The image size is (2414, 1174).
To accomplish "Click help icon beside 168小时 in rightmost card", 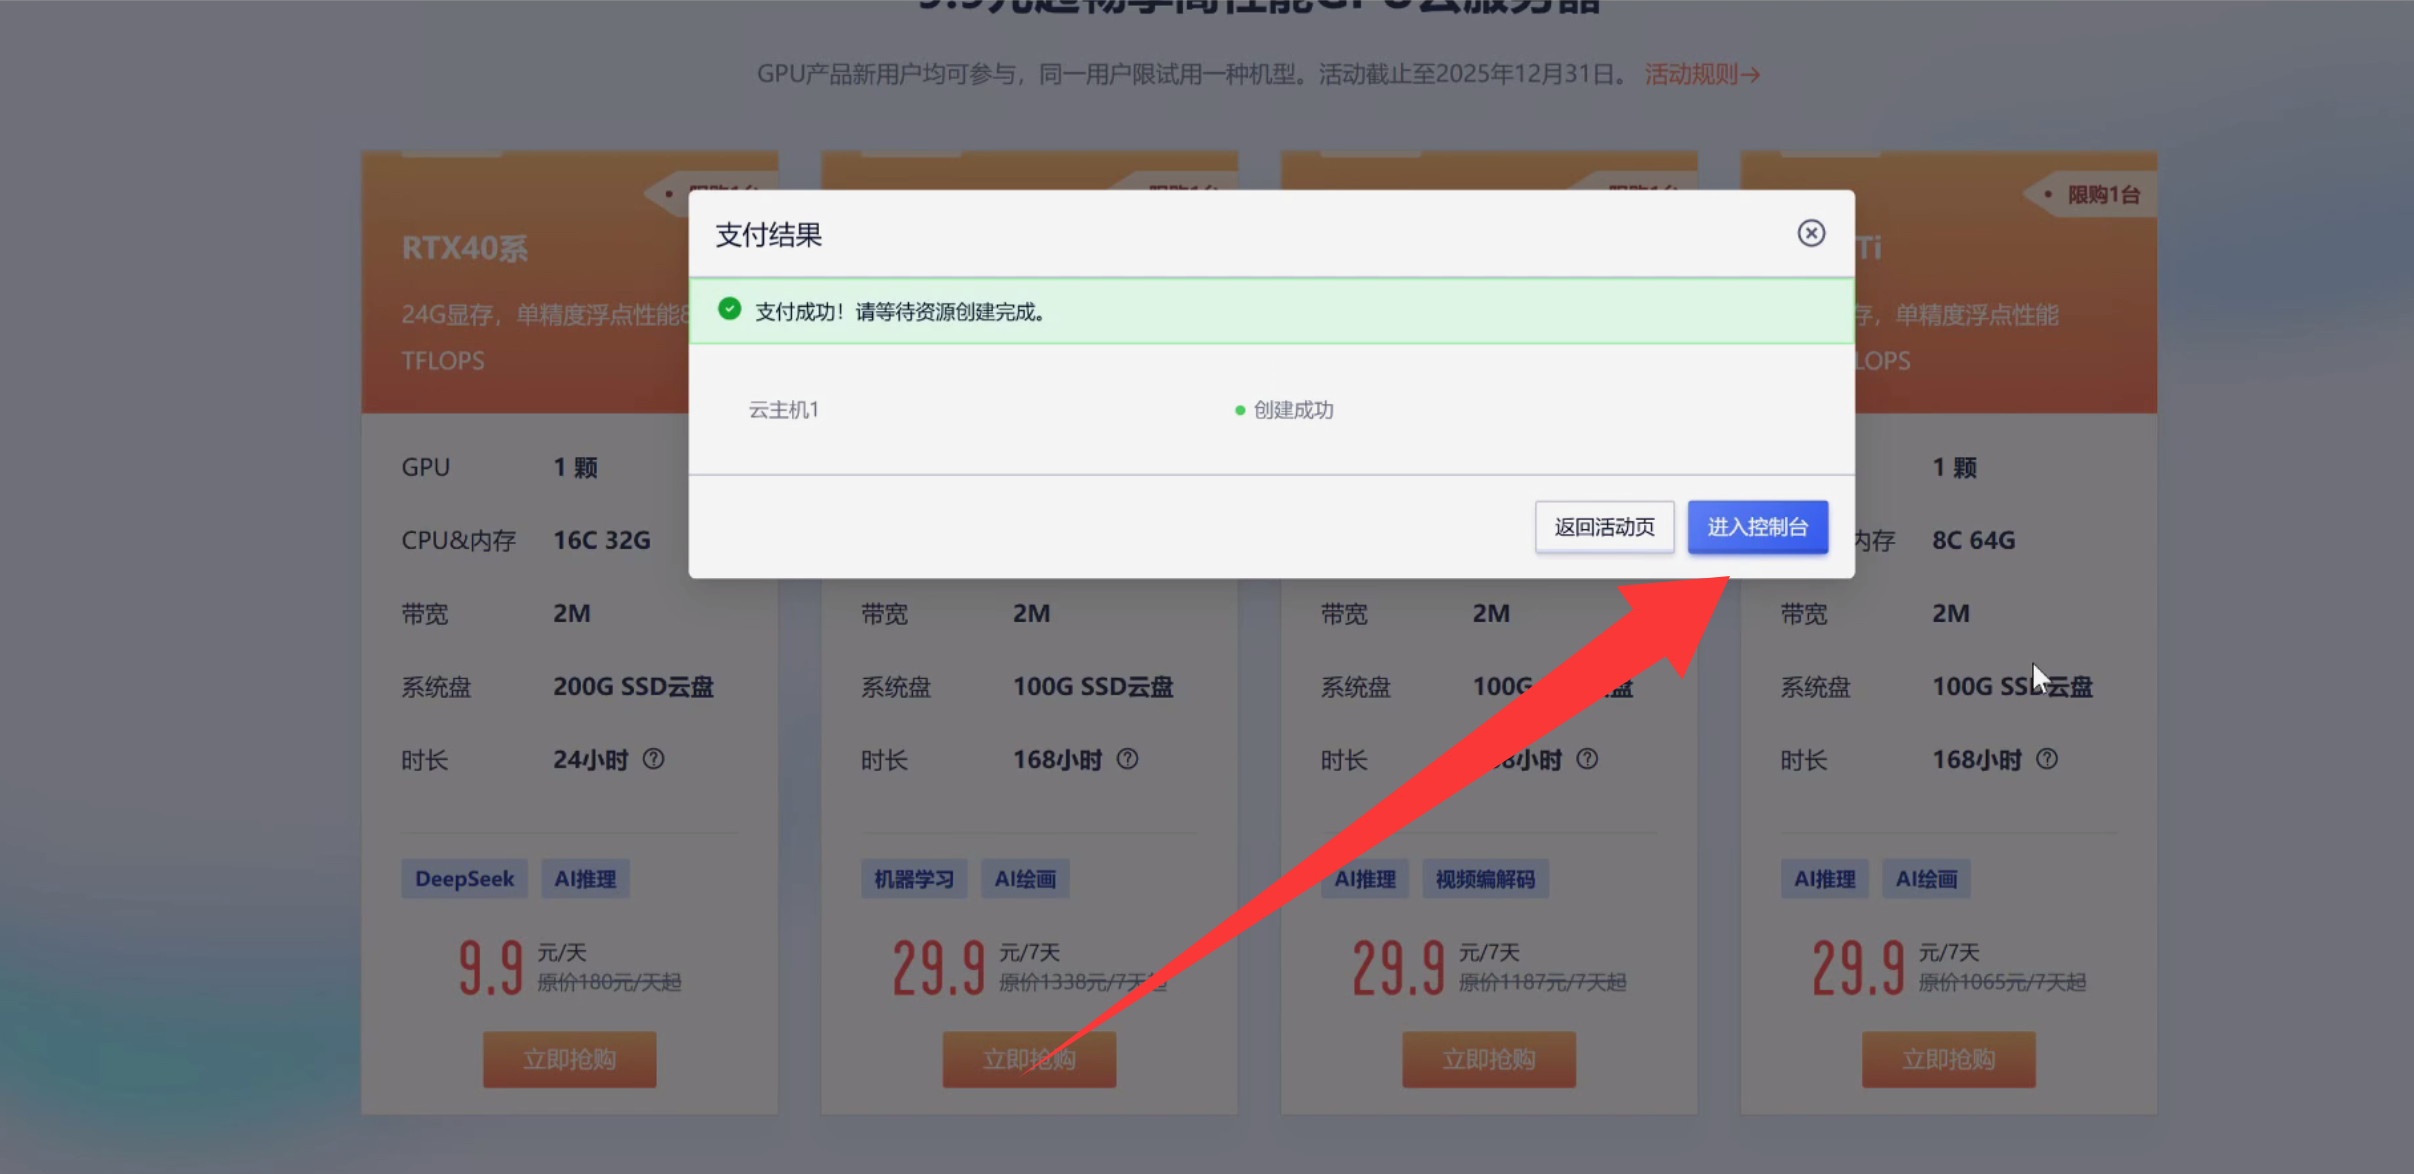I will coord(2047,759).
